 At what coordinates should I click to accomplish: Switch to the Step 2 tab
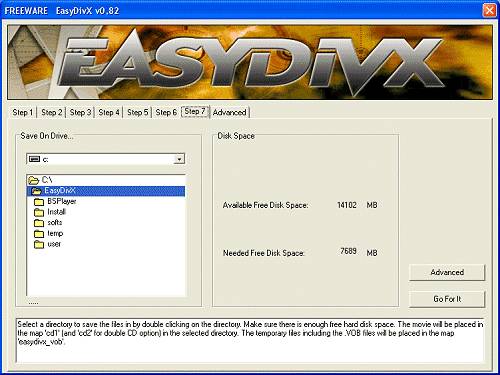pos(51,112)
